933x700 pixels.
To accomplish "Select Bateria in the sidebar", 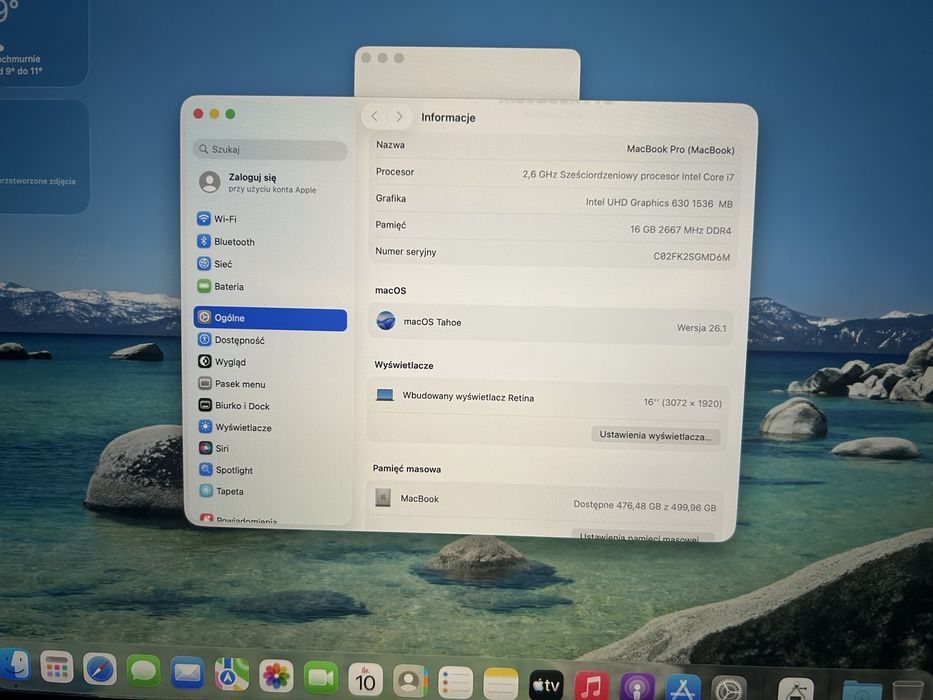I will (x=221, y=286).
